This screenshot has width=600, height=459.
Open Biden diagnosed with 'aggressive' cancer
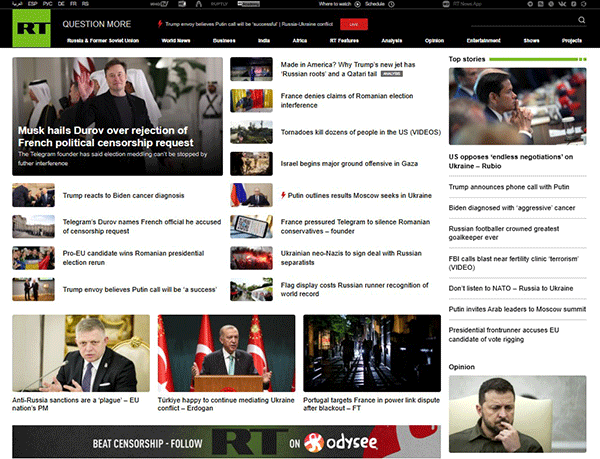[512, 208]
